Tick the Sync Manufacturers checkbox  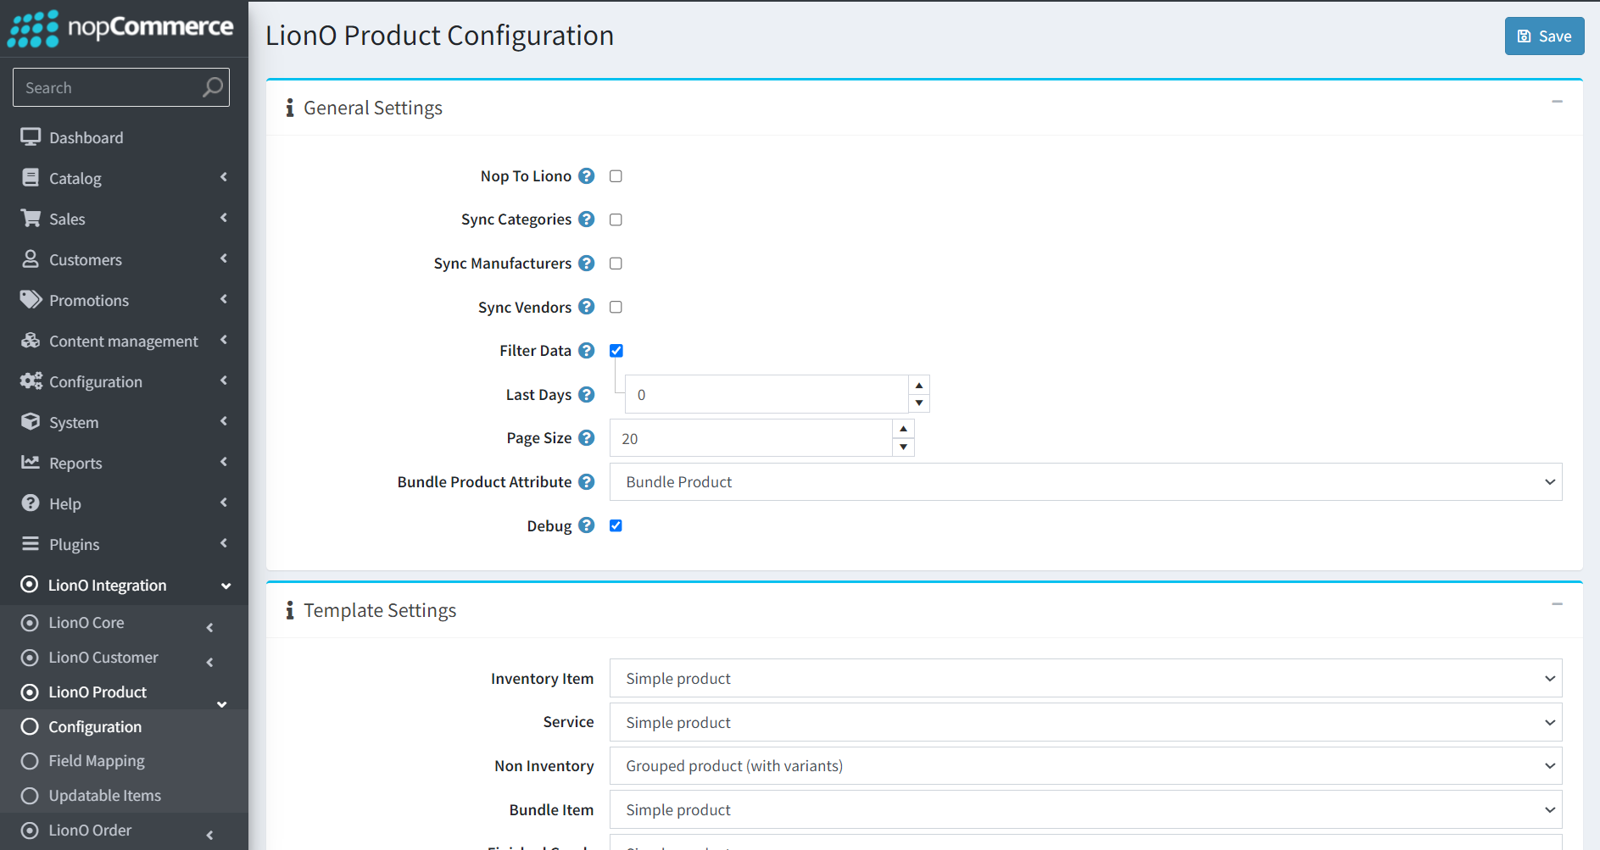616,263
